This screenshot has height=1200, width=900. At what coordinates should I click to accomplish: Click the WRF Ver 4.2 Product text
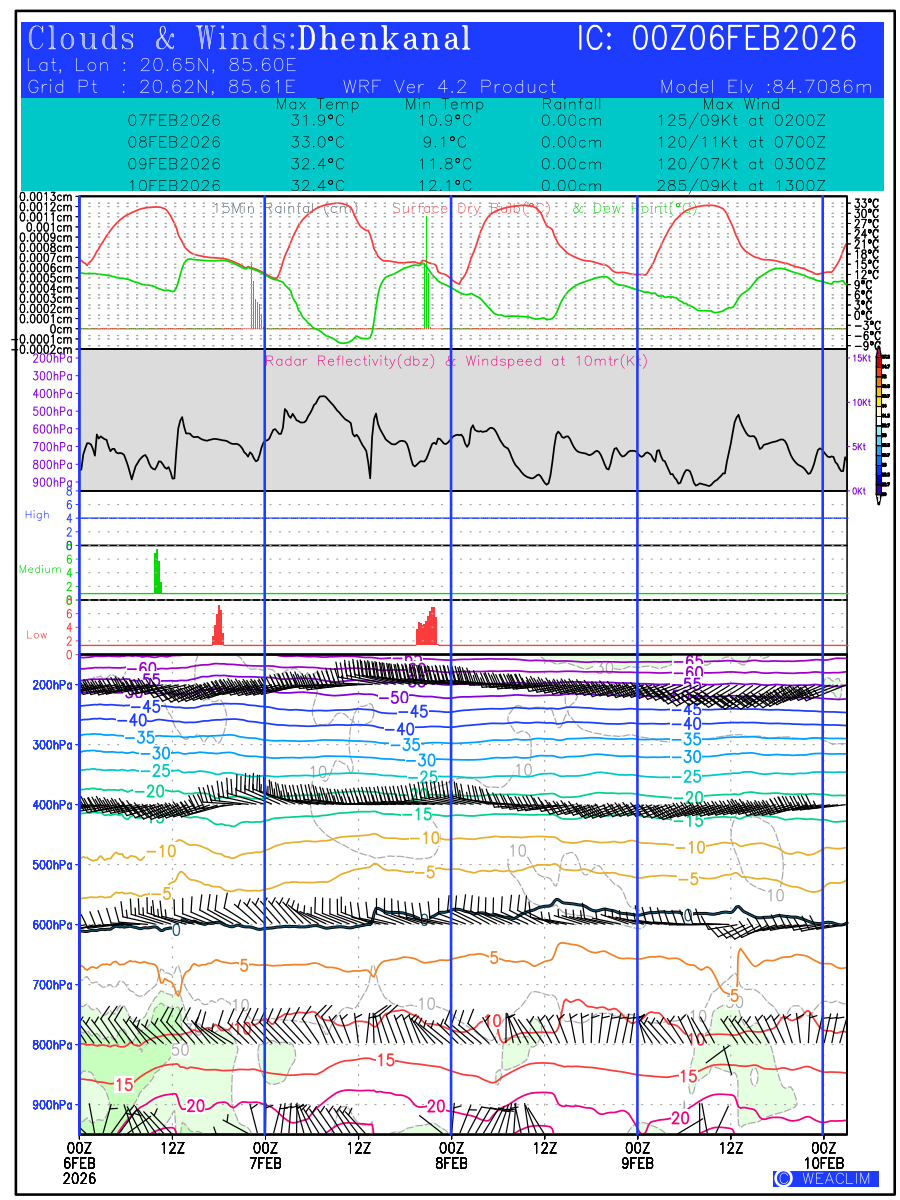[449, 87]
